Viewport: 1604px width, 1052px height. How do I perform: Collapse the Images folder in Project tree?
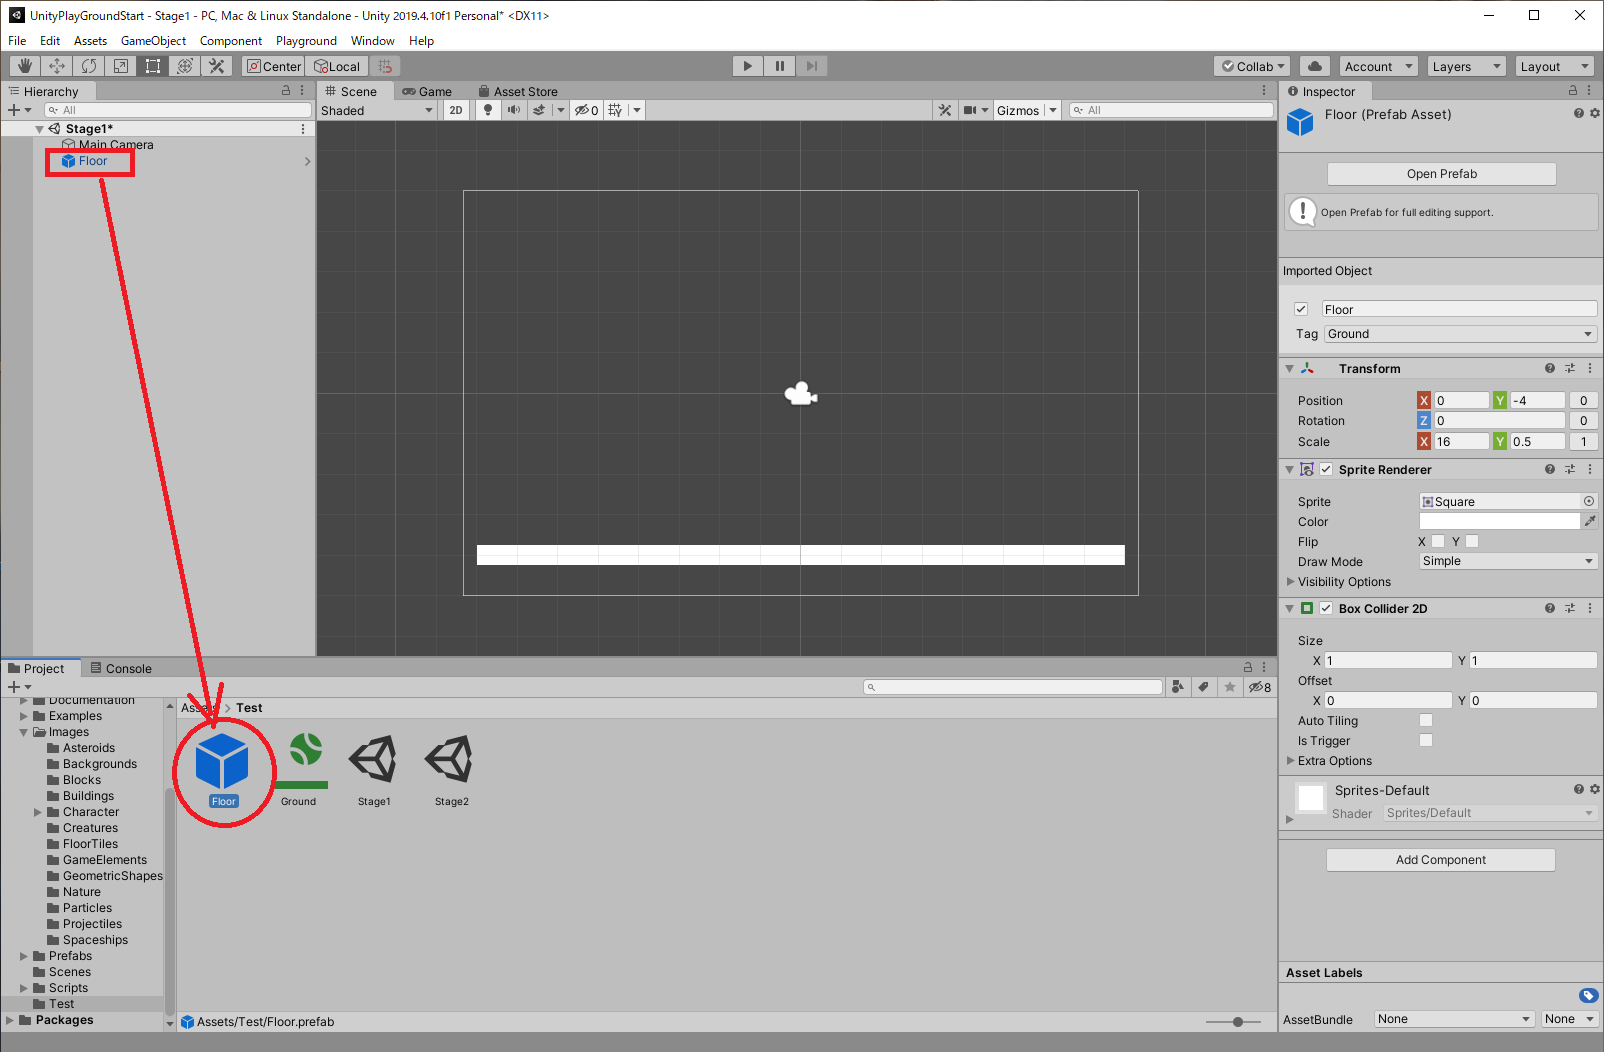click(24, 732)
